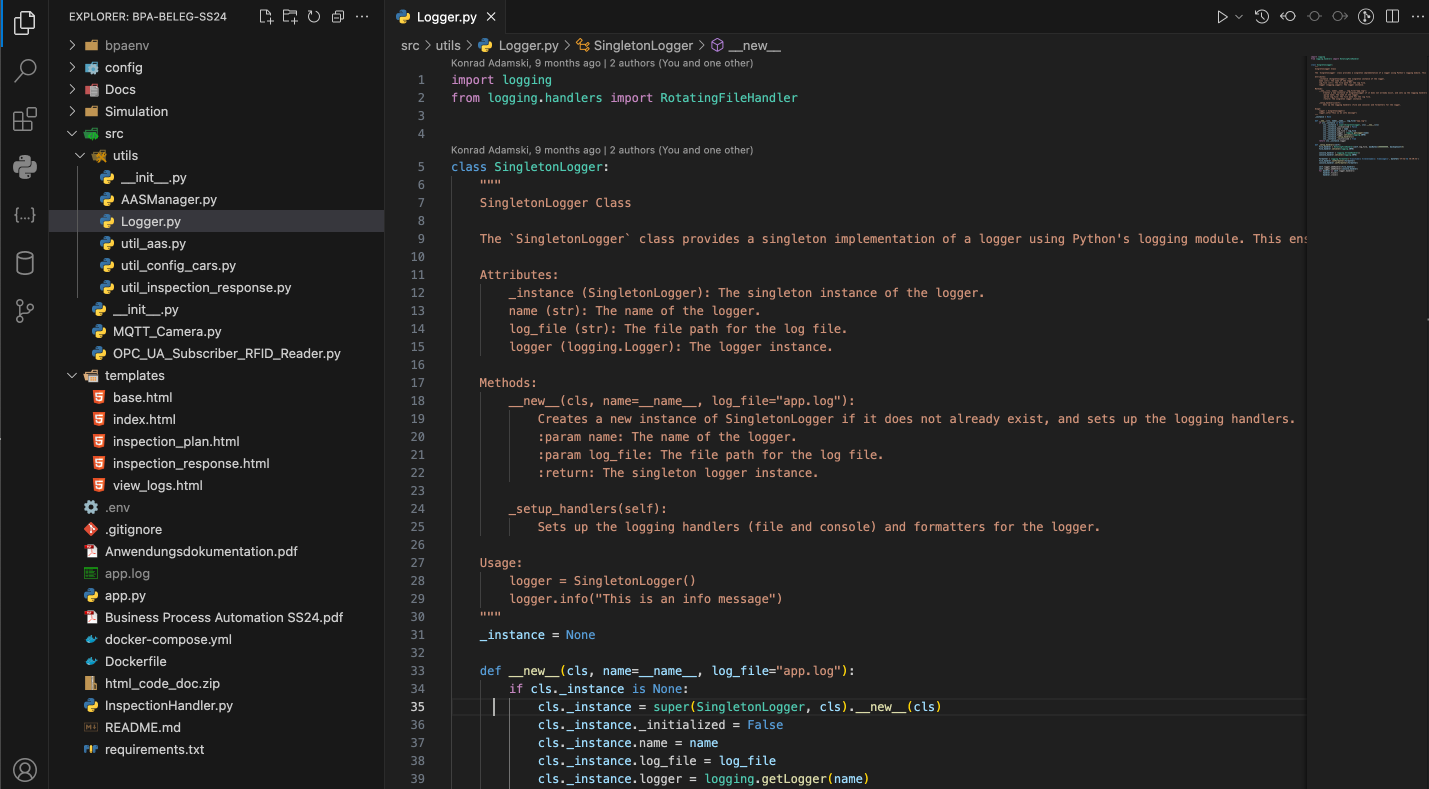This screenshot has width=1429, height=789.
Task: Open the database cylinder view in activity bar
Action: click(x=25, y=263)
